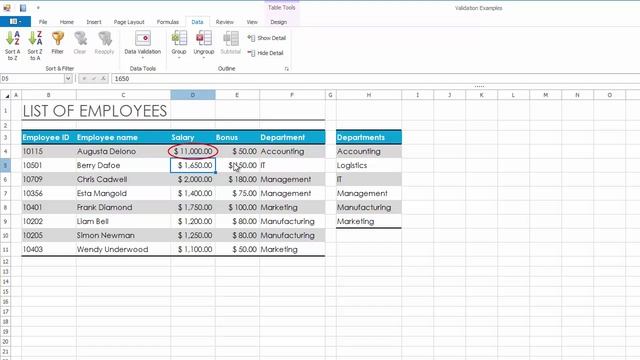Open quick access toolbar customize arrow

click(38, 8)
